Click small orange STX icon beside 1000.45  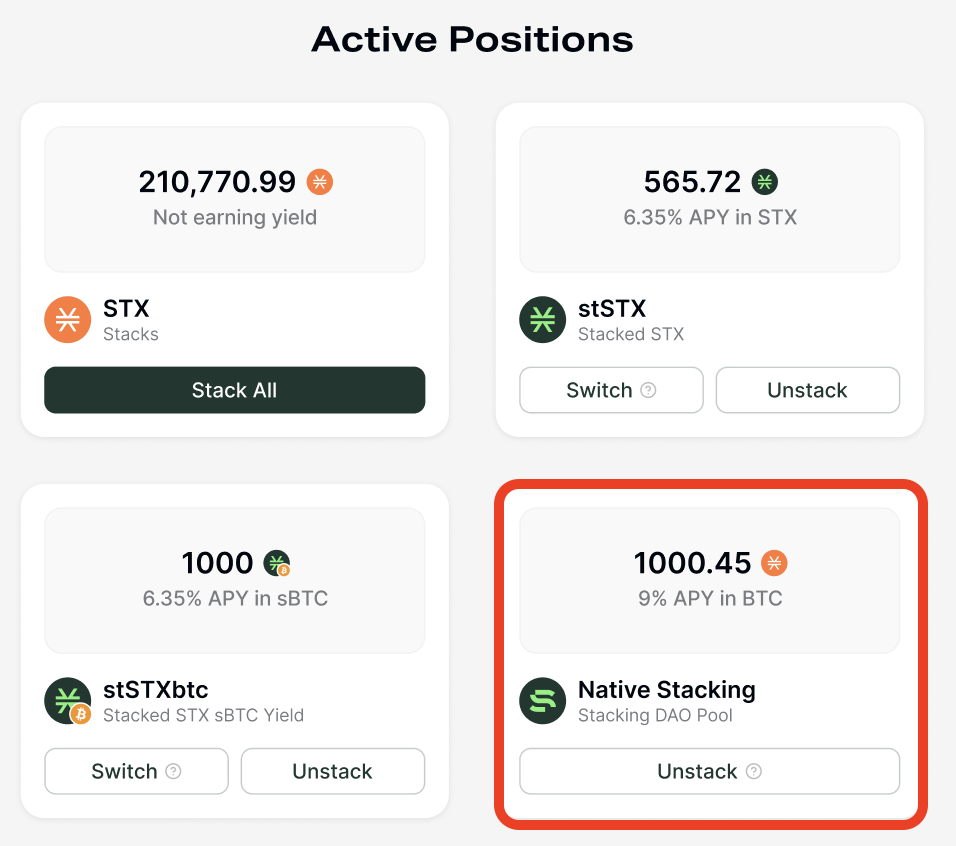(774, 563)
